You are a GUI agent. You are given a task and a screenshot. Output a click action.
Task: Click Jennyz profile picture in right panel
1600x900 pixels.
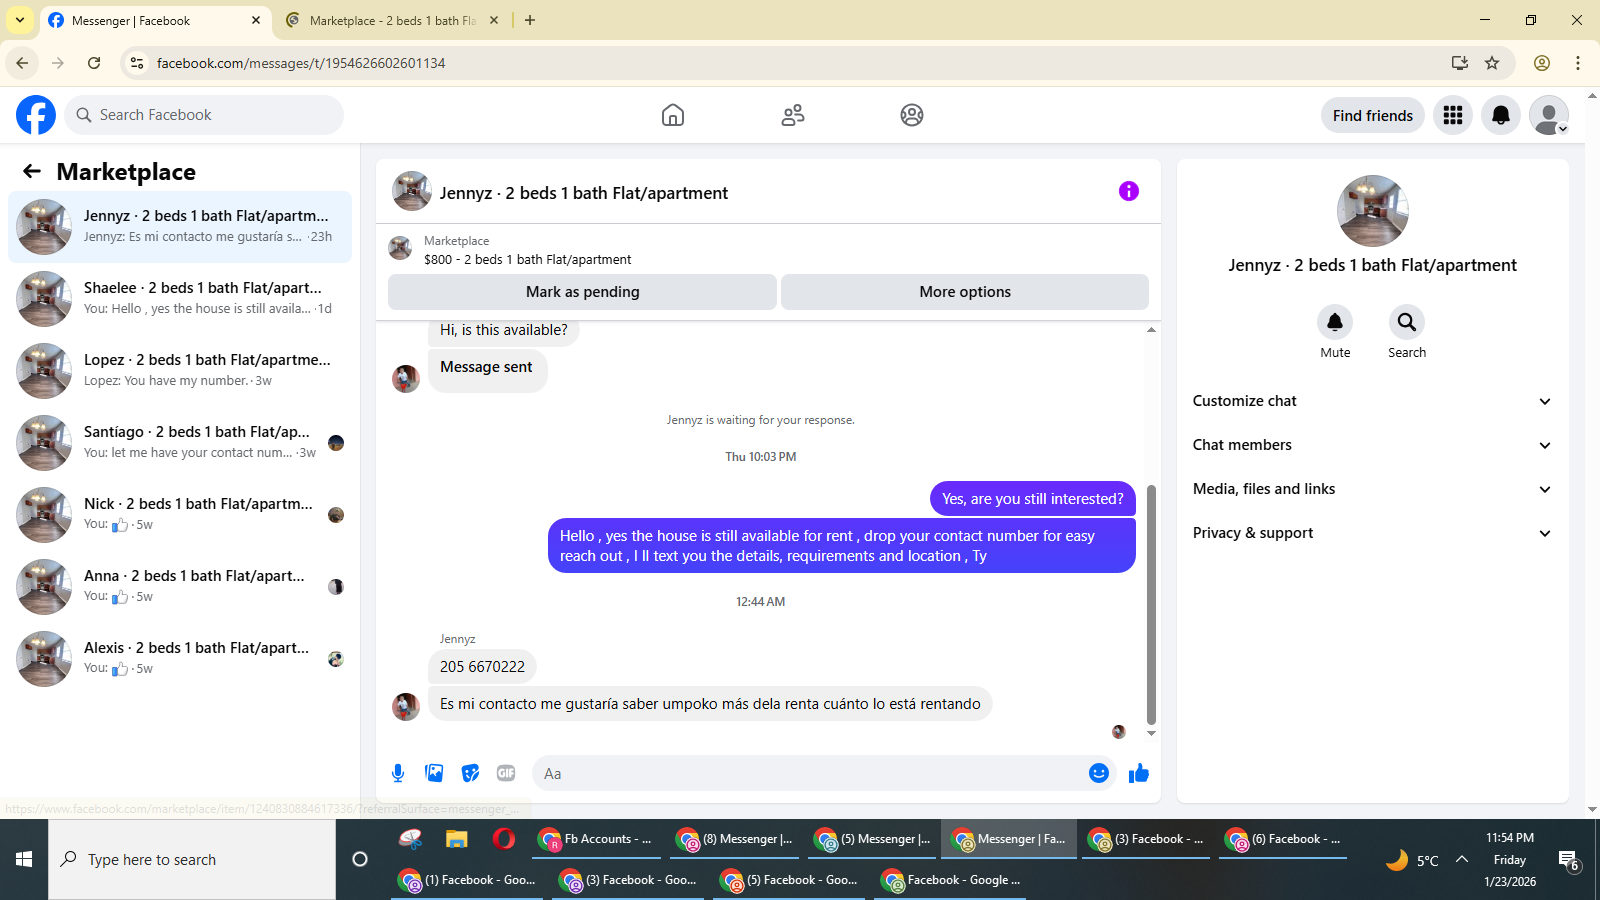click(1373, 211)
